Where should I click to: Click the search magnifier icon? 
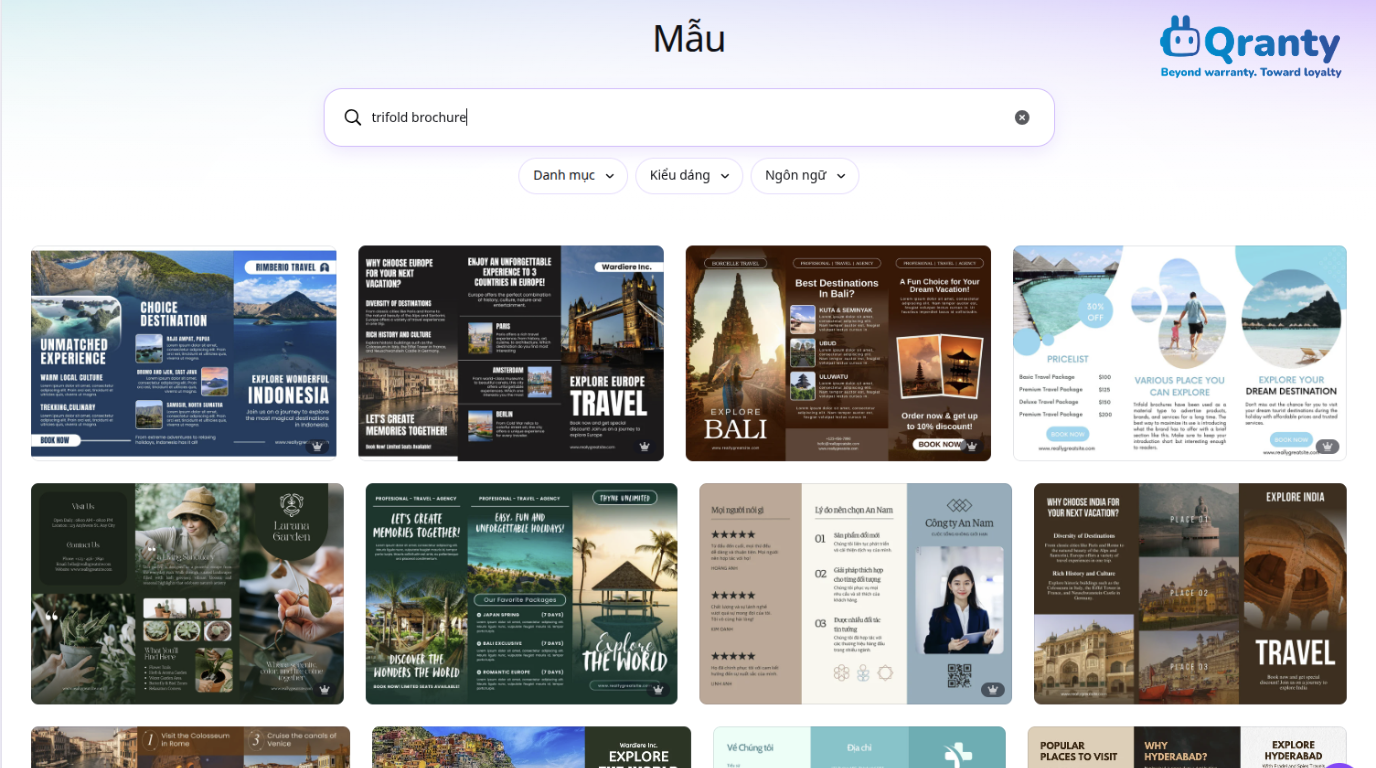pyautogui.click(x=352, y=118)
